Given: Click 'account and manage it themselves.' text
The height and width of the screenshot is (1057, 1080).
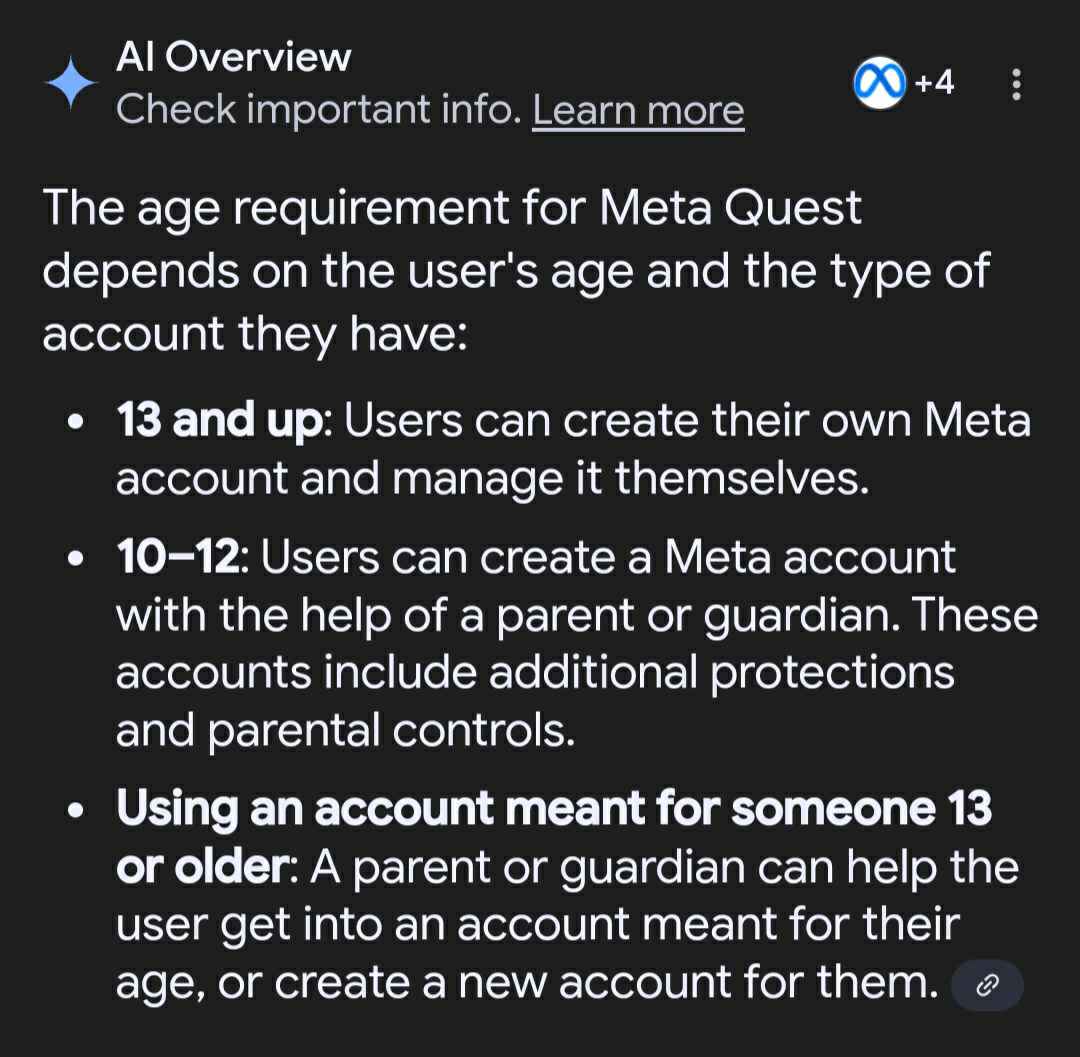Looking at the screenshot, I should [x=492, y=478].
